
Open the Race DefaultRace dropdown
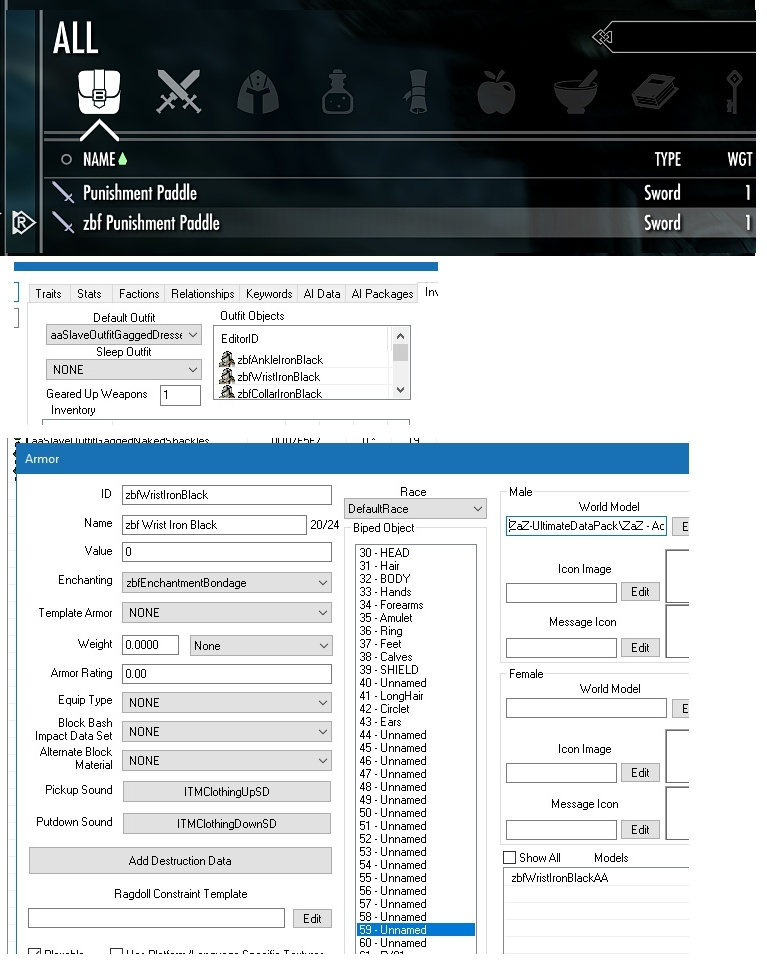pos(416,509)
